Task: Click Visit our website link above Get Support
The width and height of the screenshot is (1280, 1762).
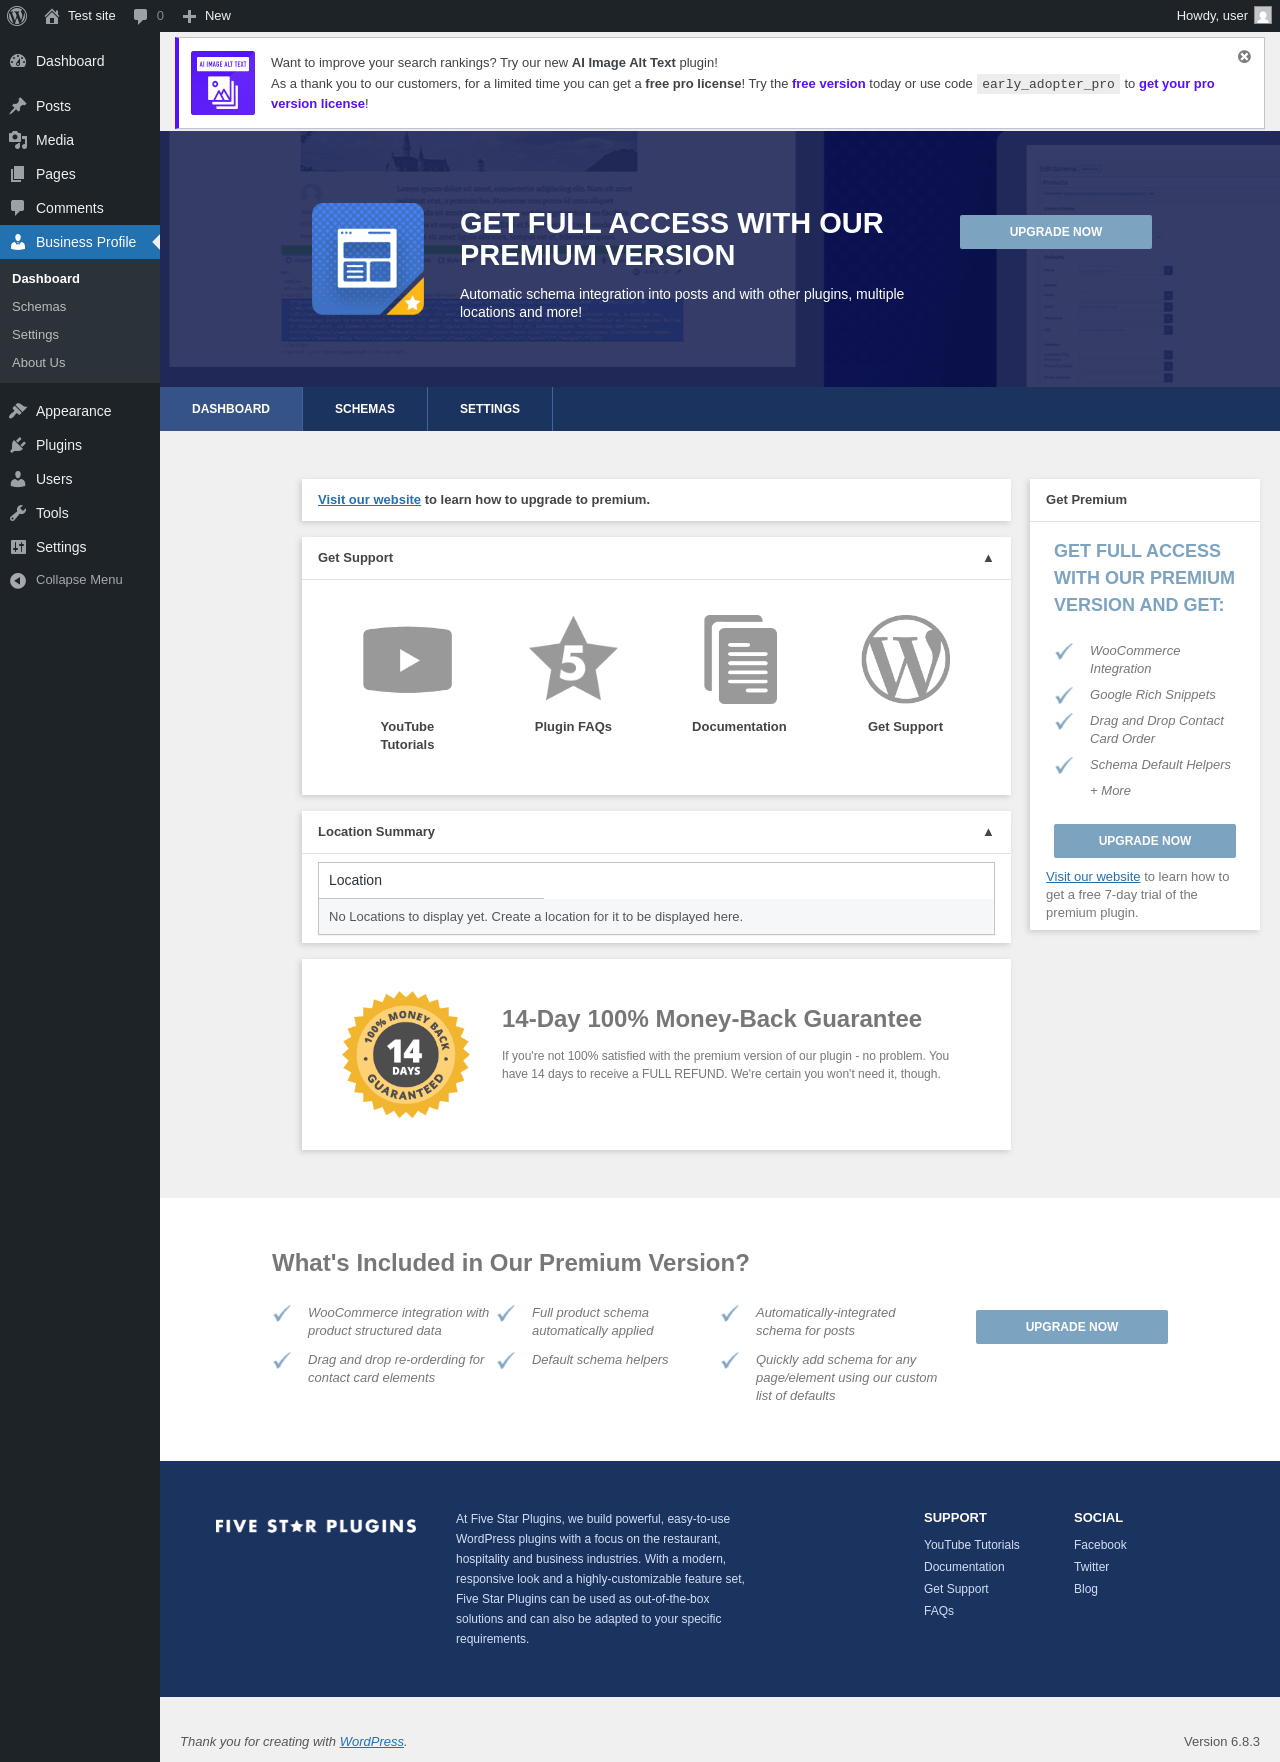Action: click(x=369, y=500)
